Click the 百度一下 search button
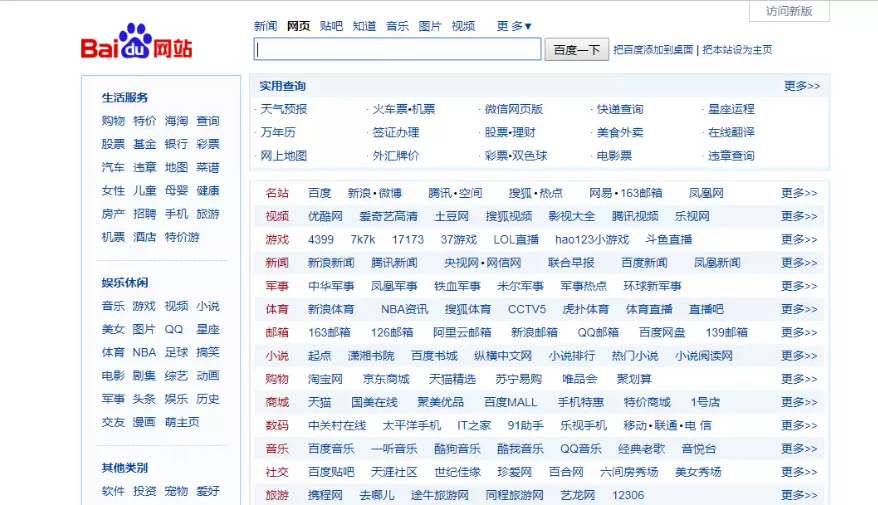 point(577,50)
